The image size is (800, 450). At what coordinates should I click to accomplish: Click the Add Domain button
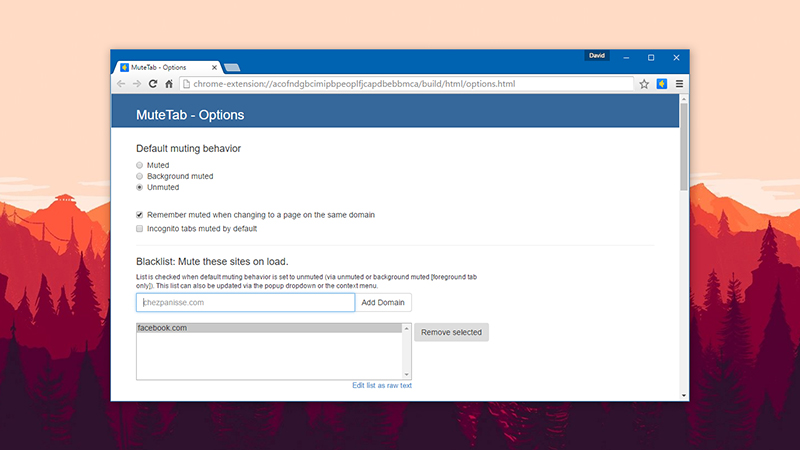point(383,303)
